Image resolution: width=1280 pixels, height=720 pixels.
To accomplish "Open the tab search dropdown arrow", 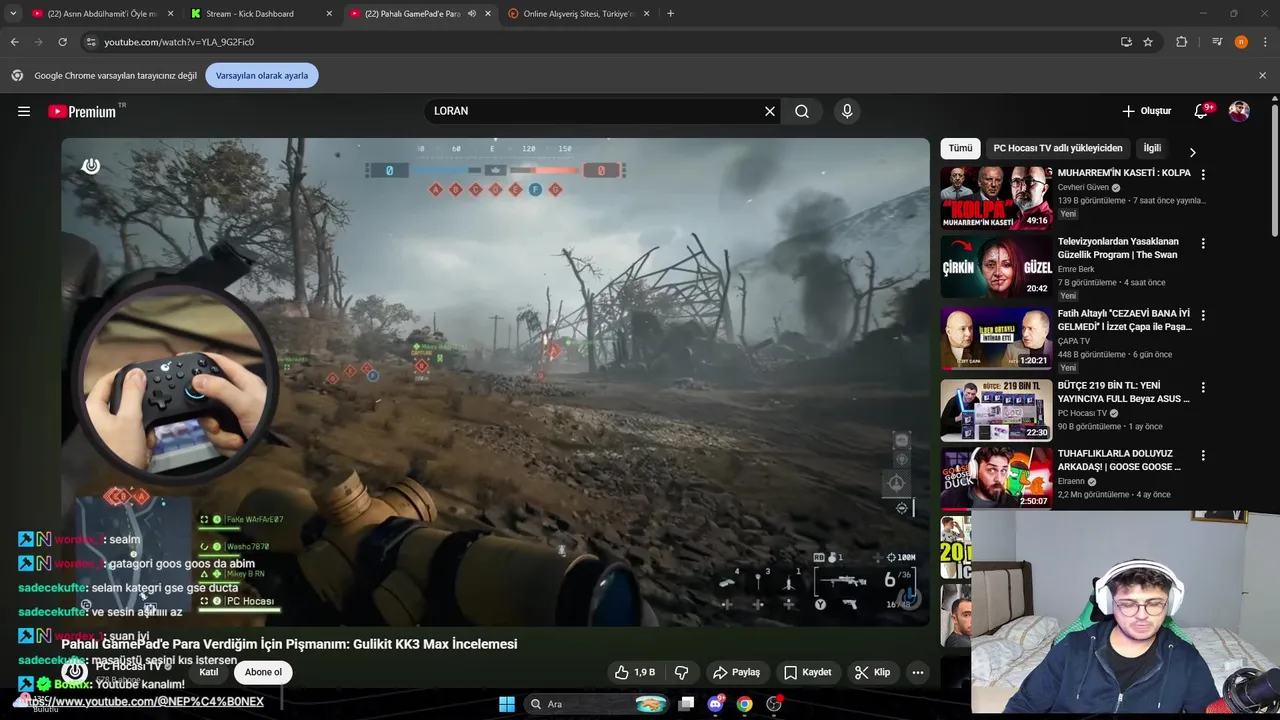I will click(x=13, y=14).
